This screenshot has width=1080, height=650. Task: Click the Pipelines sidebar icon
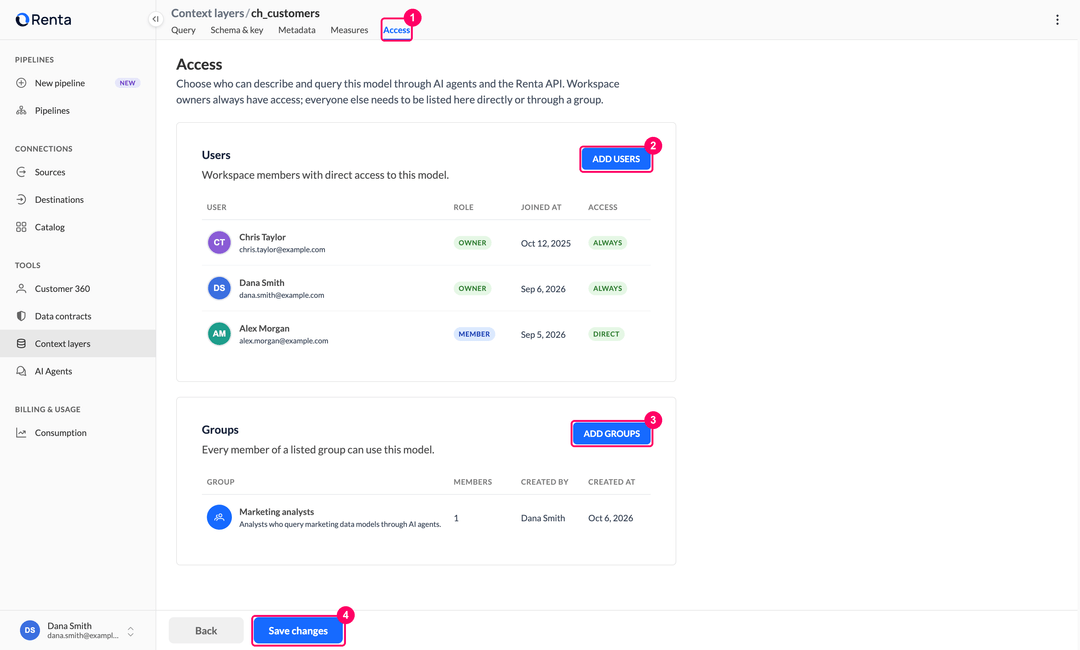point(21,110)
